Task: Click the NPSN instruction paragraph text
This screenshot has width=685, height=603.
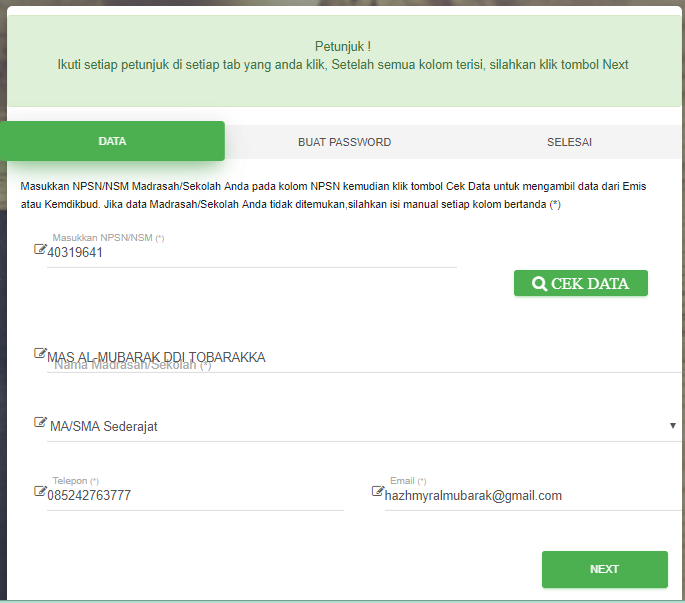Action: click(334, 195)
